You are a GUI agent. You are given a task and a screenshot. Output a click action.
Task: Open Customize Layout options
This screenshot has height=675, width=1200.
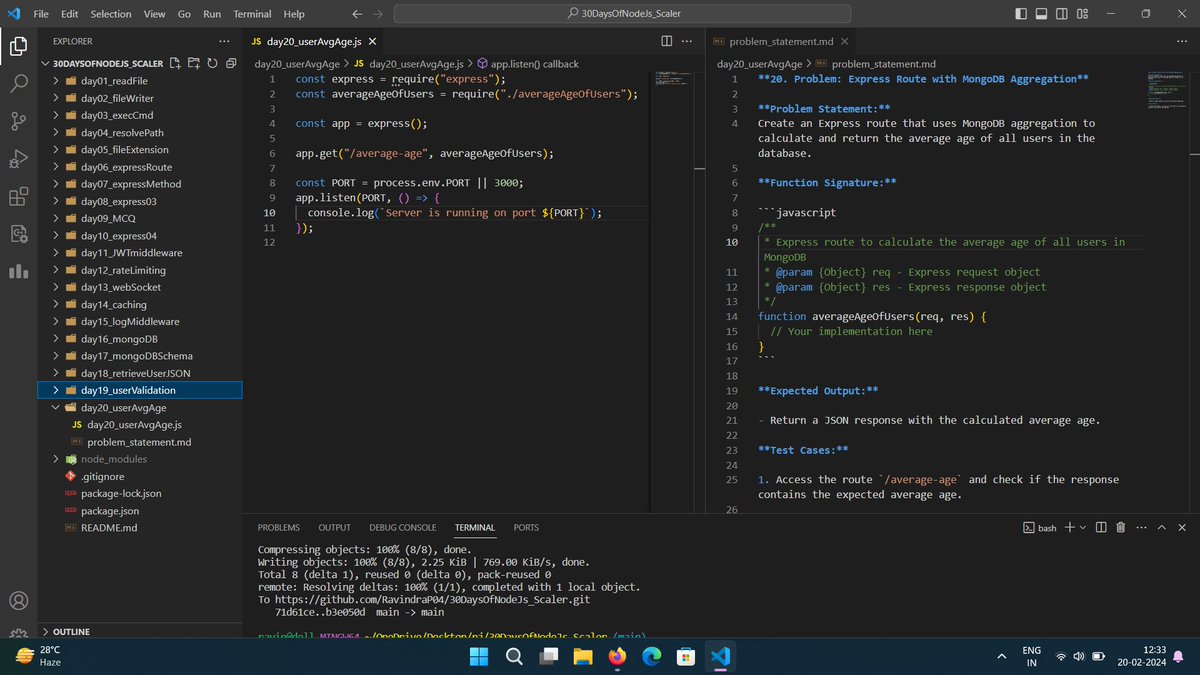click(1082, 14)
